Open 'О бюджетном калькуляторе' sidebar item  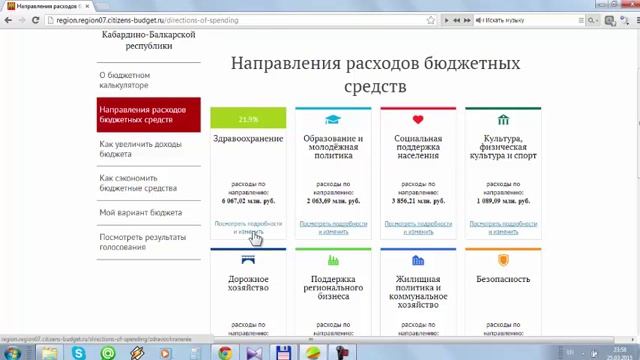click(149, 80)
